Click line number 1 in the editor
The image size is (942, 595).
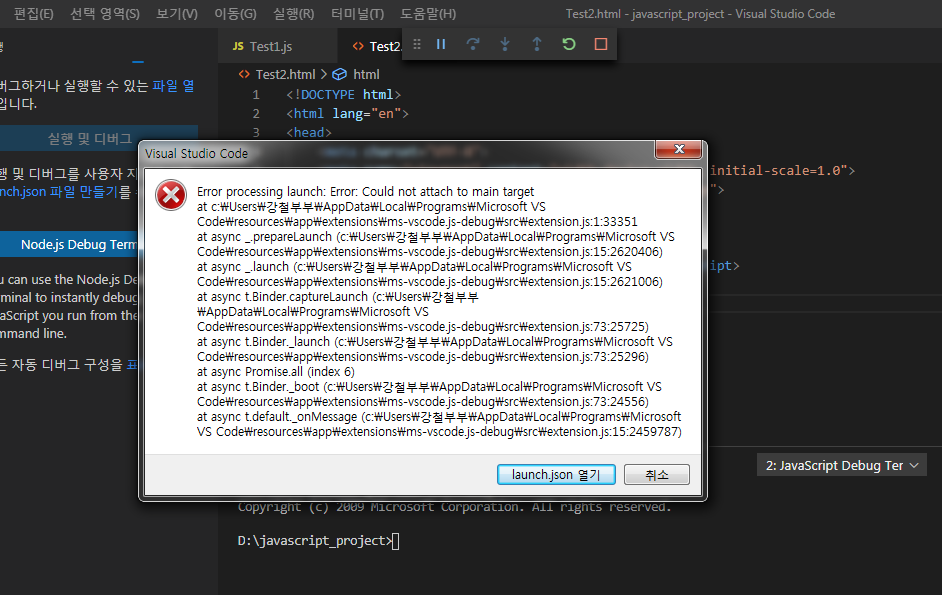[x=256, y=94]
